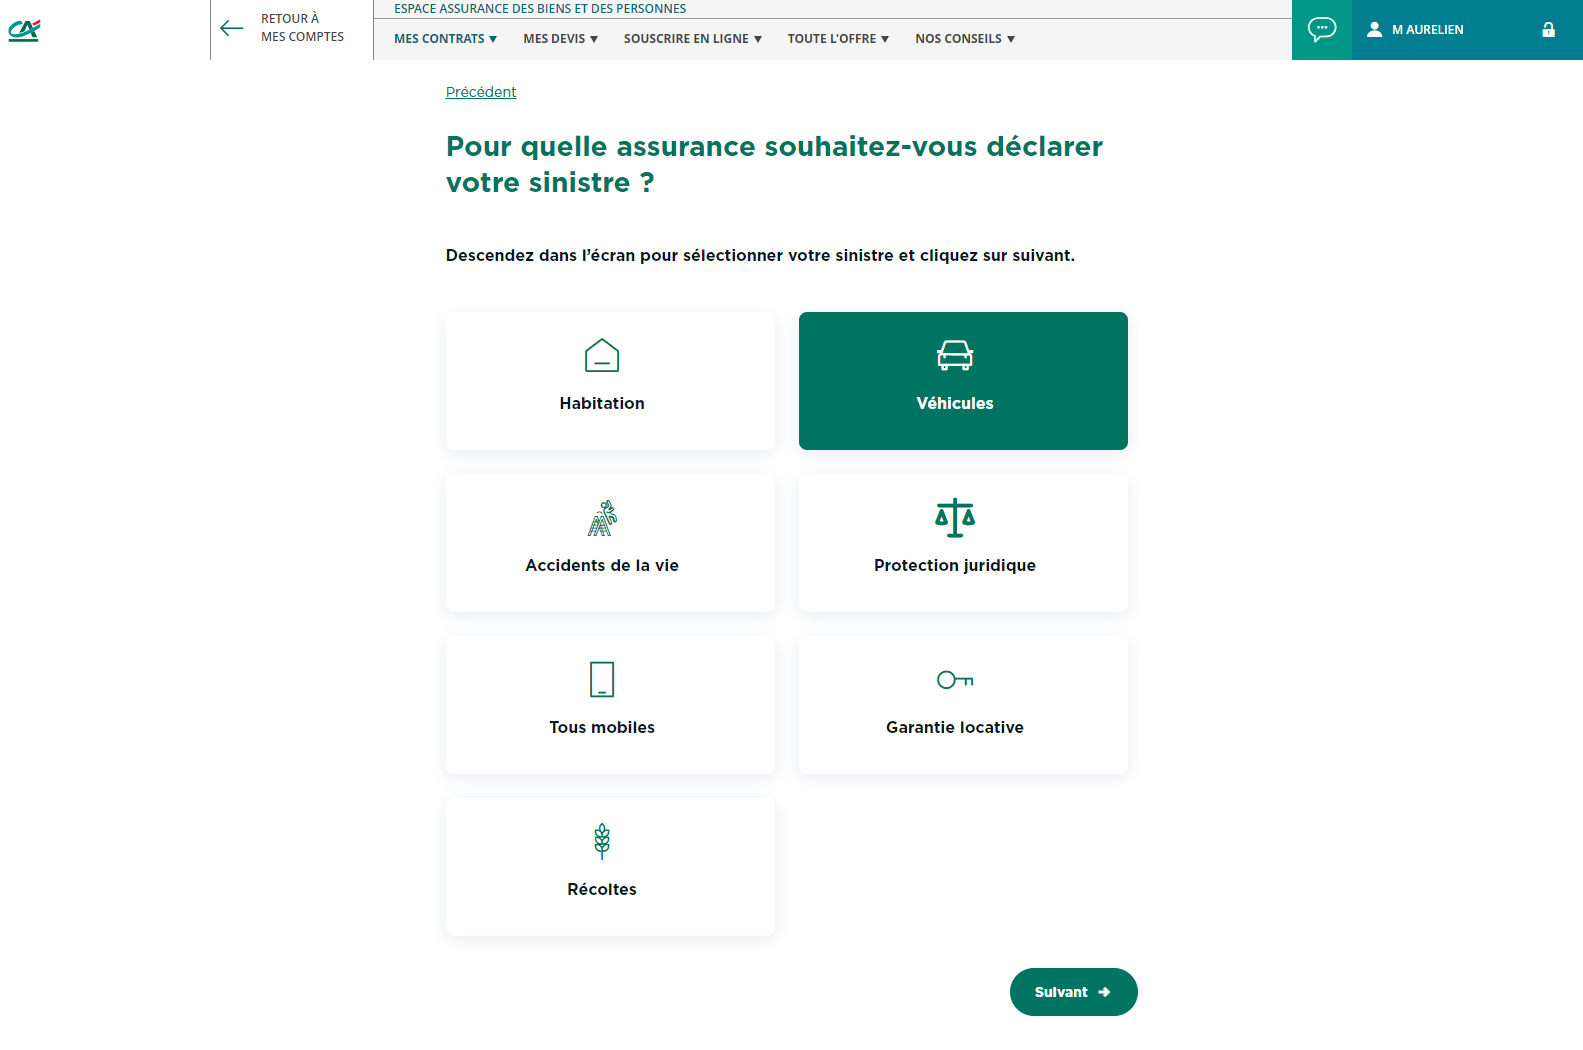Go back via the Précédent link
Screen dimensions: 1583x1050
pos(481,92)
